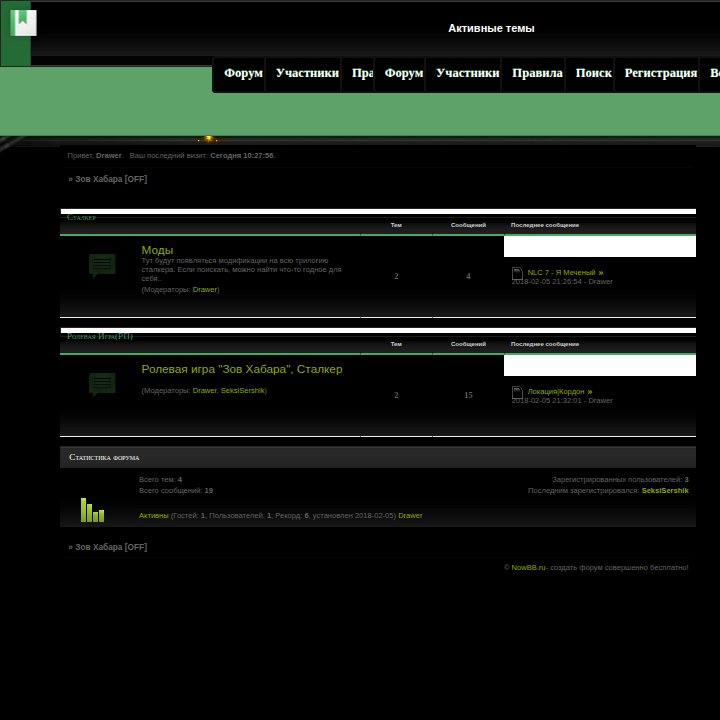Click the Ролевая игра forum chat icon
Screen dimensions: 720x720
coord(102,384)
